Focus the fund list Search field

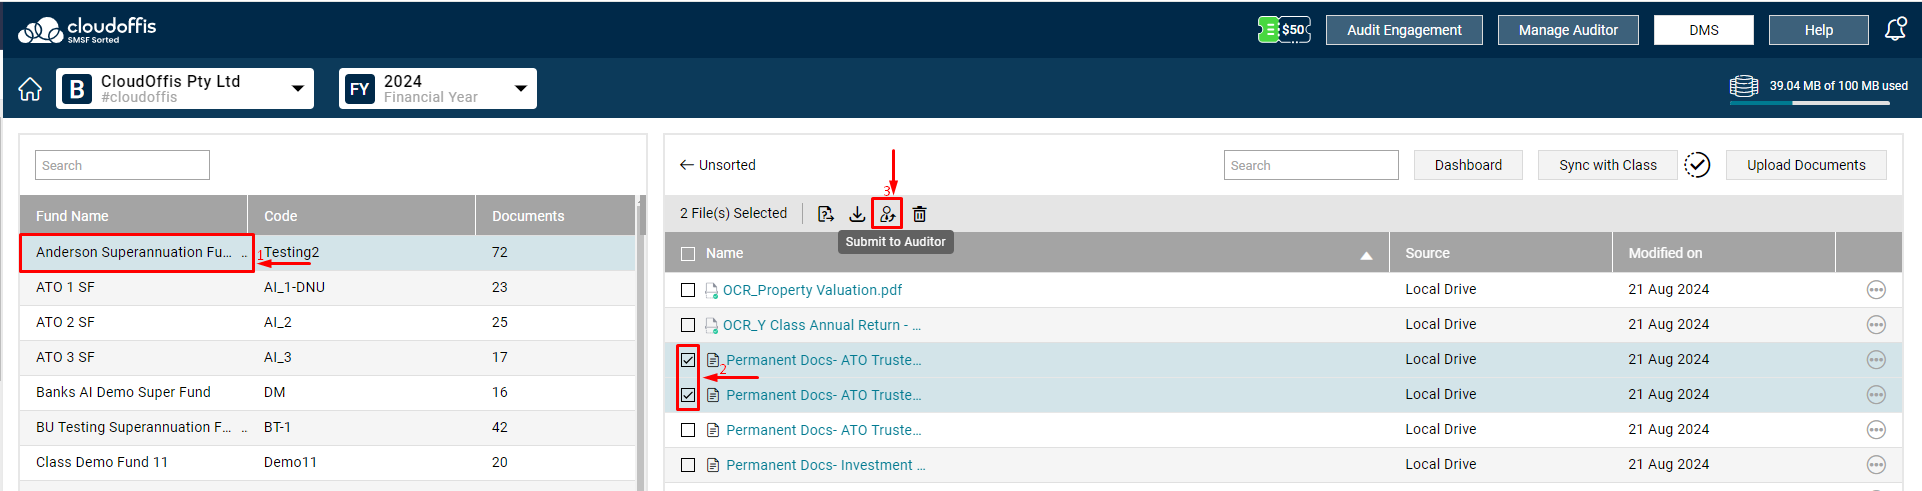pos(122,165)
